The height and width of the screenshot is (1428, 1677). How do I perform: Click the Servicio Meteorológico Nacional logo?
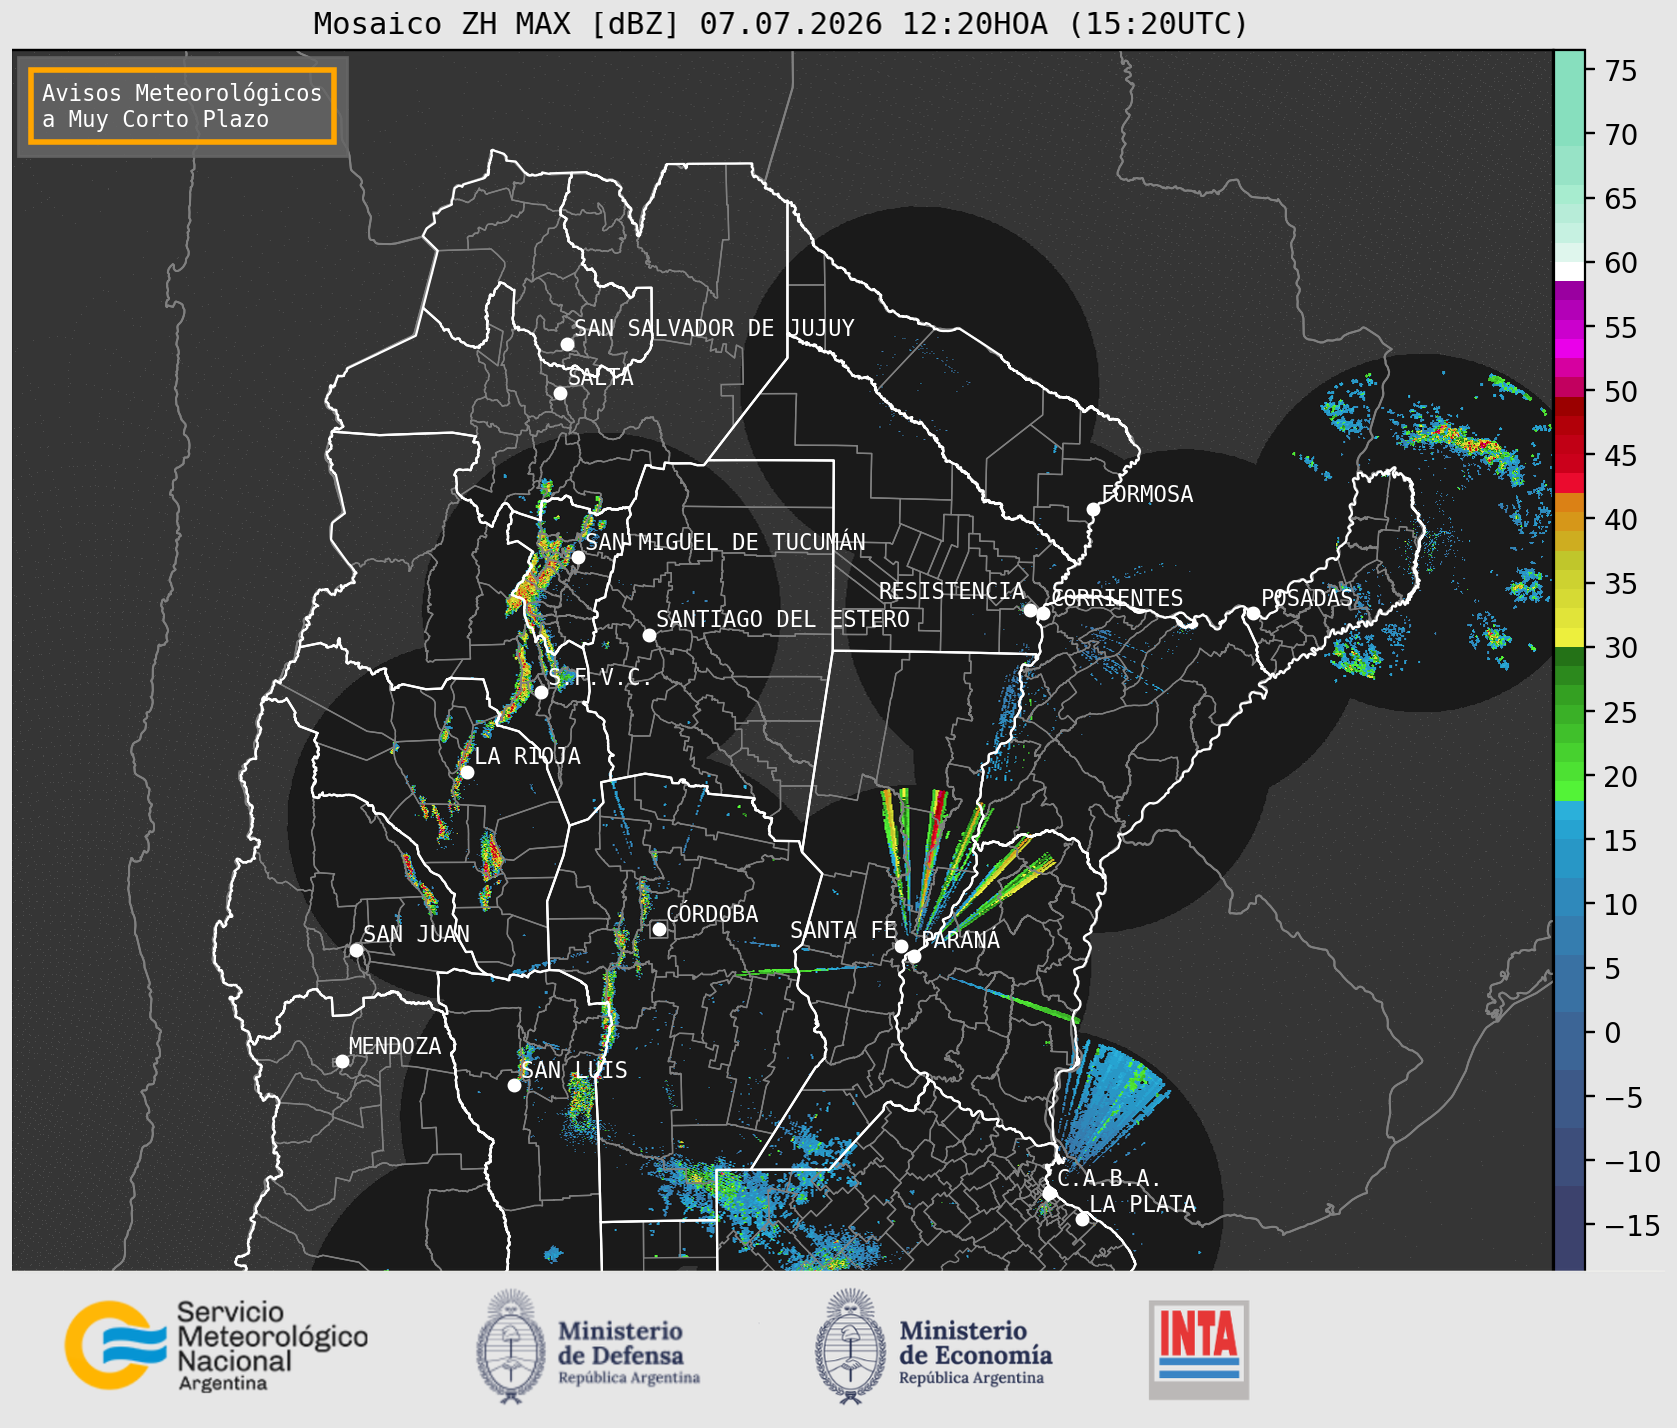click(217, 1345)
